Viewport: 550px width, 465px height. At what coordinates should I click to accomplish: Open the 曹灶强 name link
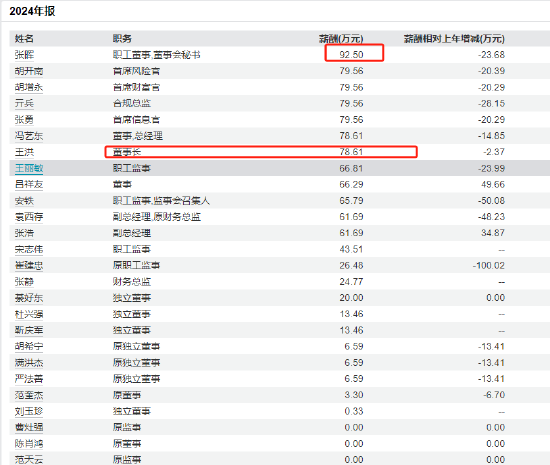[29, 427]
